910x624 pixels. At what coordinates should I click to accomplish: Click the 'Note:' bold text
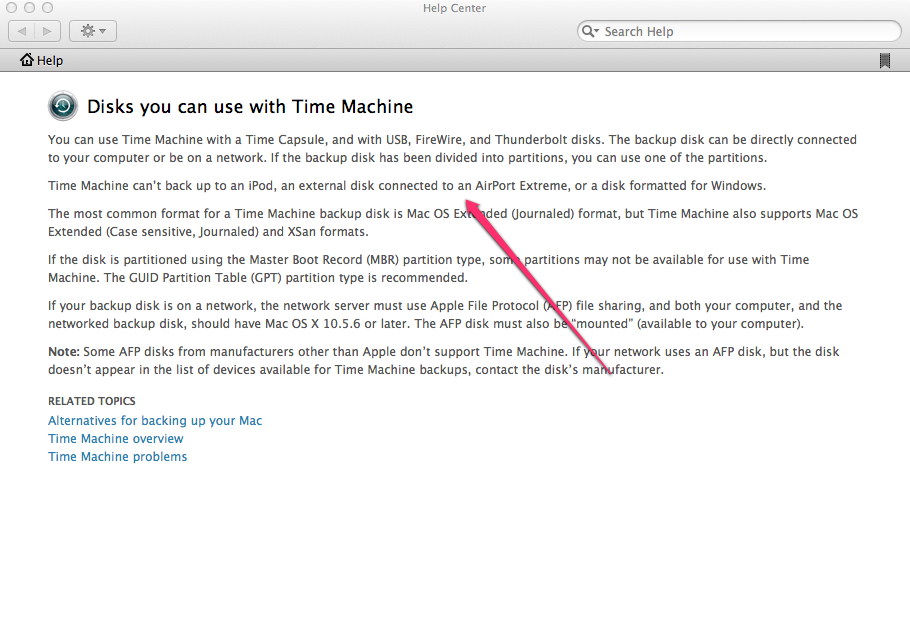tap(64, 352)
